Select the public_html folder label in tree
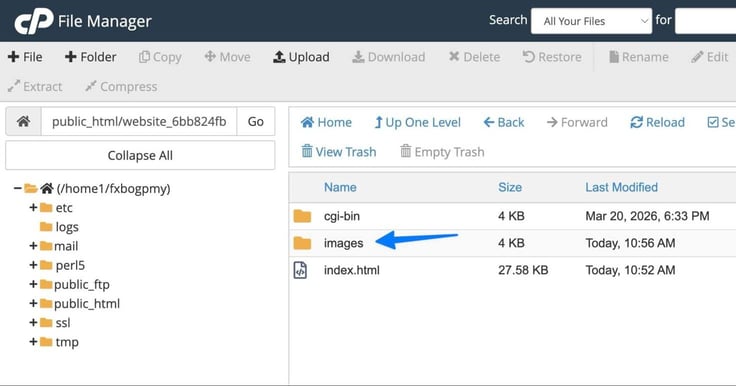Image resolution: width=736 pixels, height=386 pixels. click(87, 304)
